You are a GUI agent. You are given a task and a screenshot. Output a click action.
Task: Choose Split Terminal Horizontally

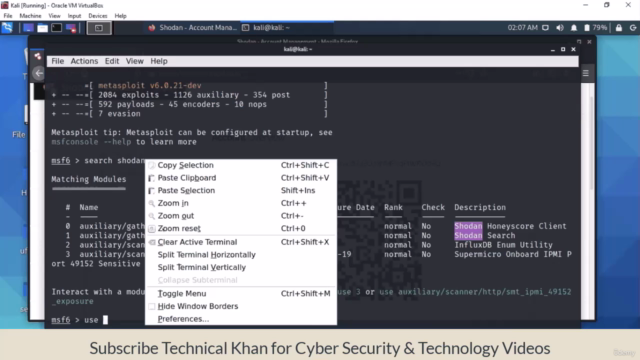point(241,254)
